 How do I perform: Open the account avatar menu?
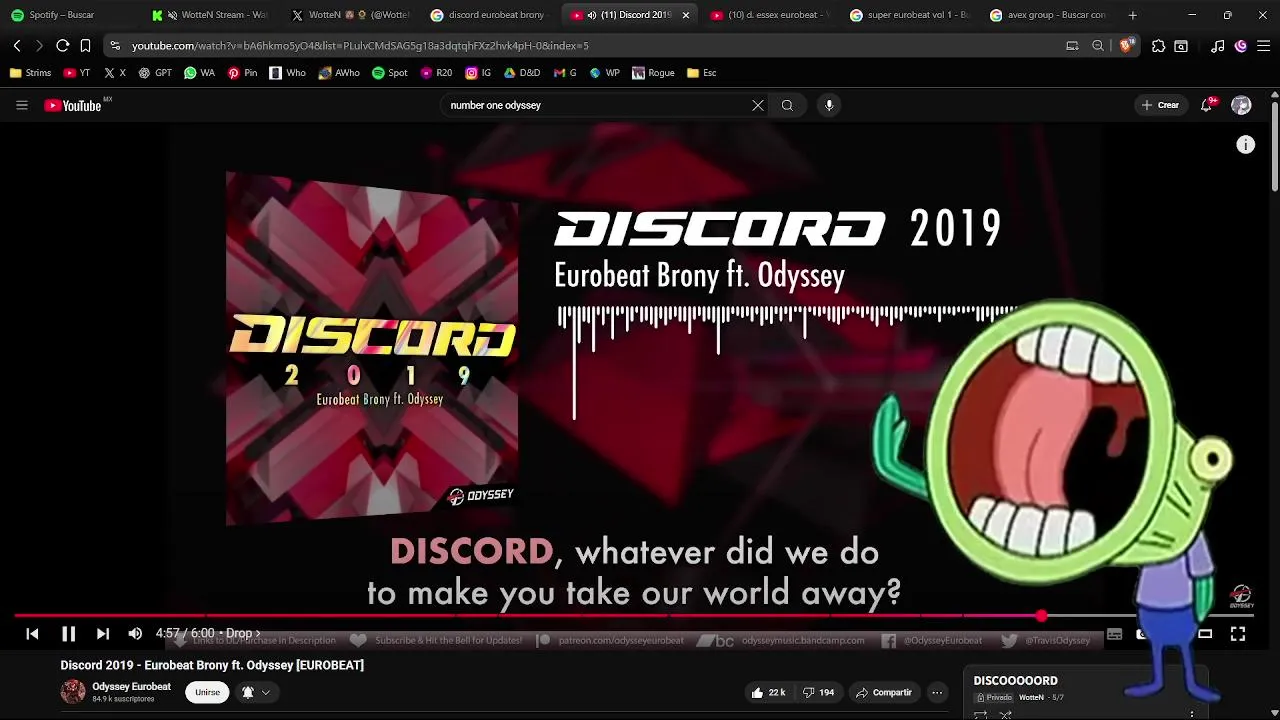click(x=1241, y=105)
